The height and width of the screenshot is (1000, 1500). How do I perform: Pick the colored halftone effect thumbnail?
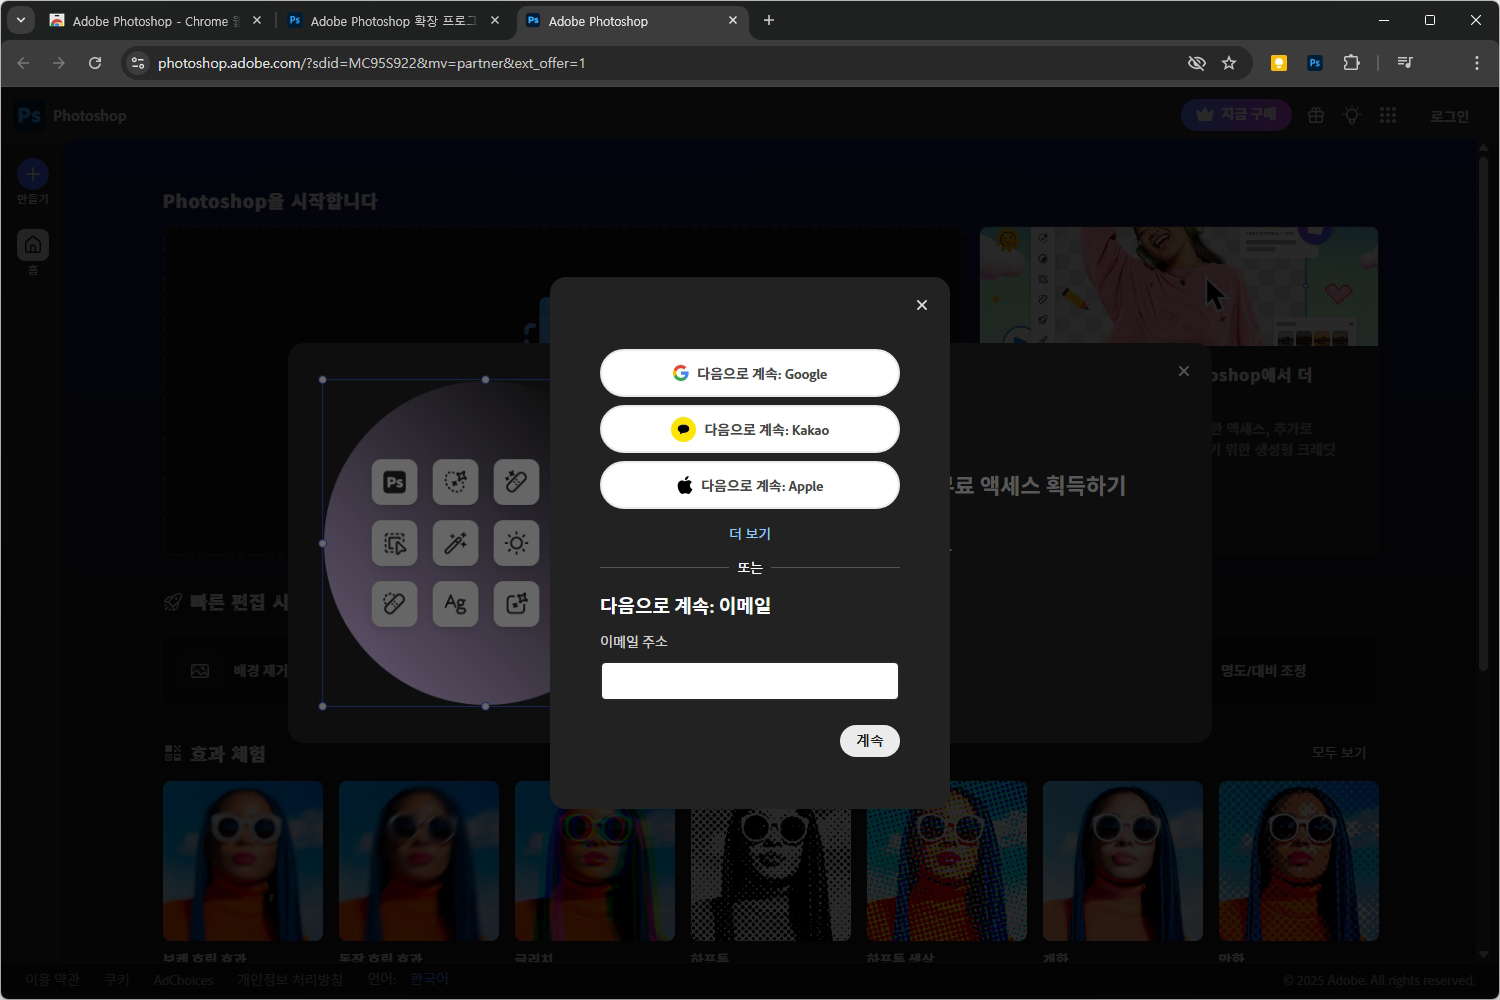tap(947, 861)
